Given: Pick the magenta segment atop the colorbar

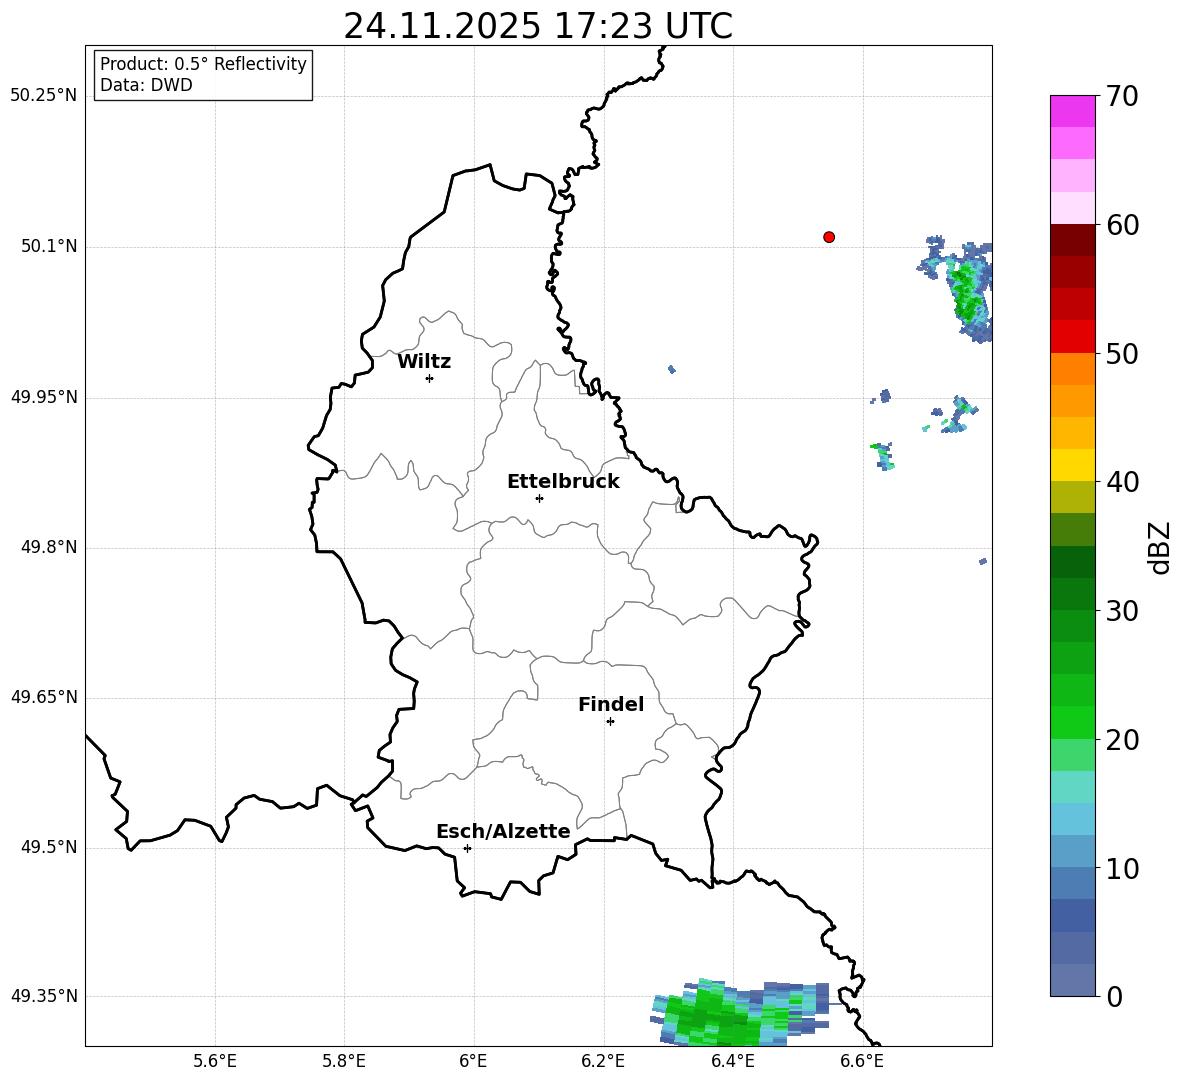Looking at the screenshot, I should 1072,111.
